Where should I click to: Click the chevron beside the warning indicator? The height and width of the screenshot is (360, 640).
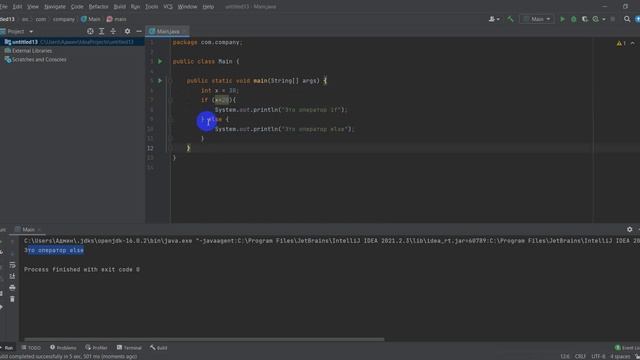pyautogui.click(x=633, y=43)
